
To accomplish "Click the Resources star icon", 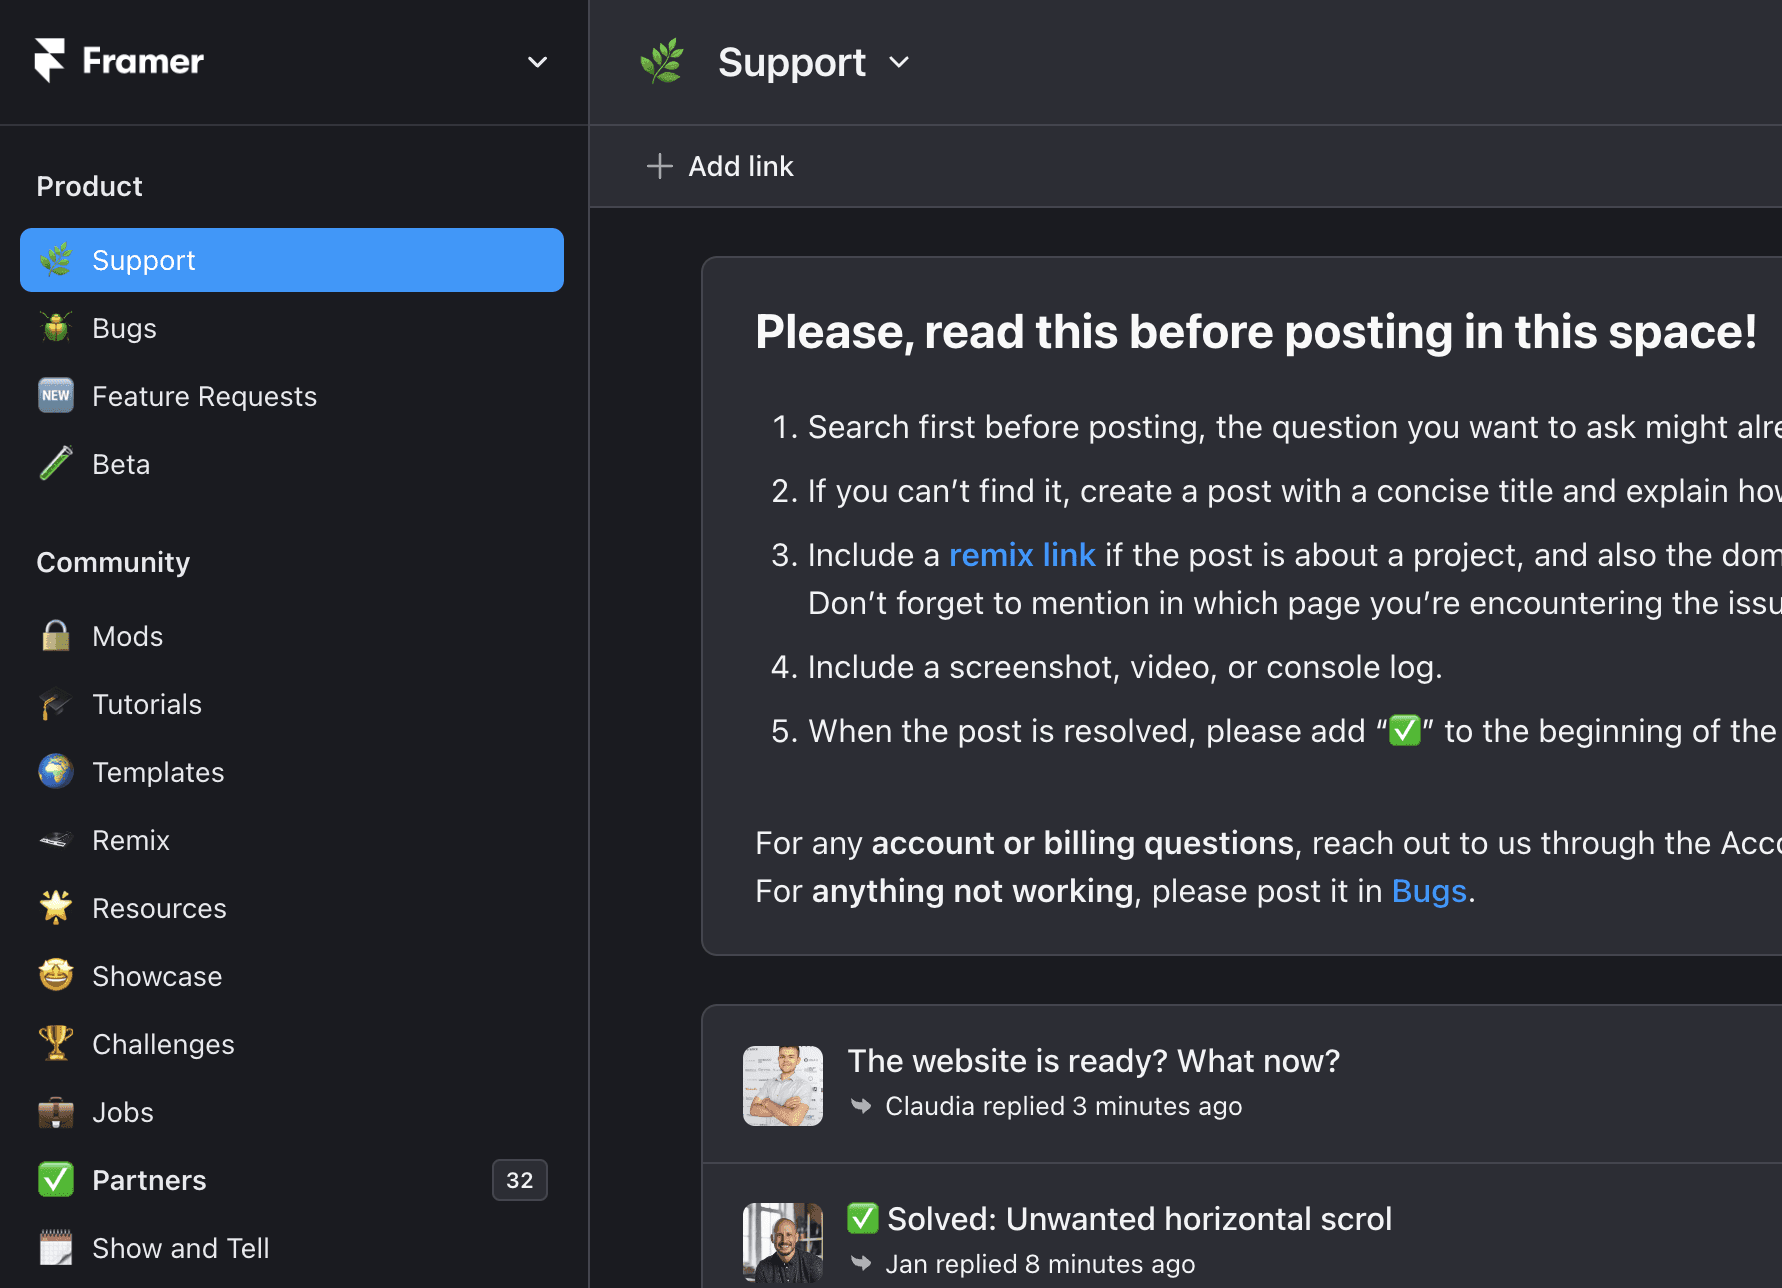I will (x=56, y=908).
